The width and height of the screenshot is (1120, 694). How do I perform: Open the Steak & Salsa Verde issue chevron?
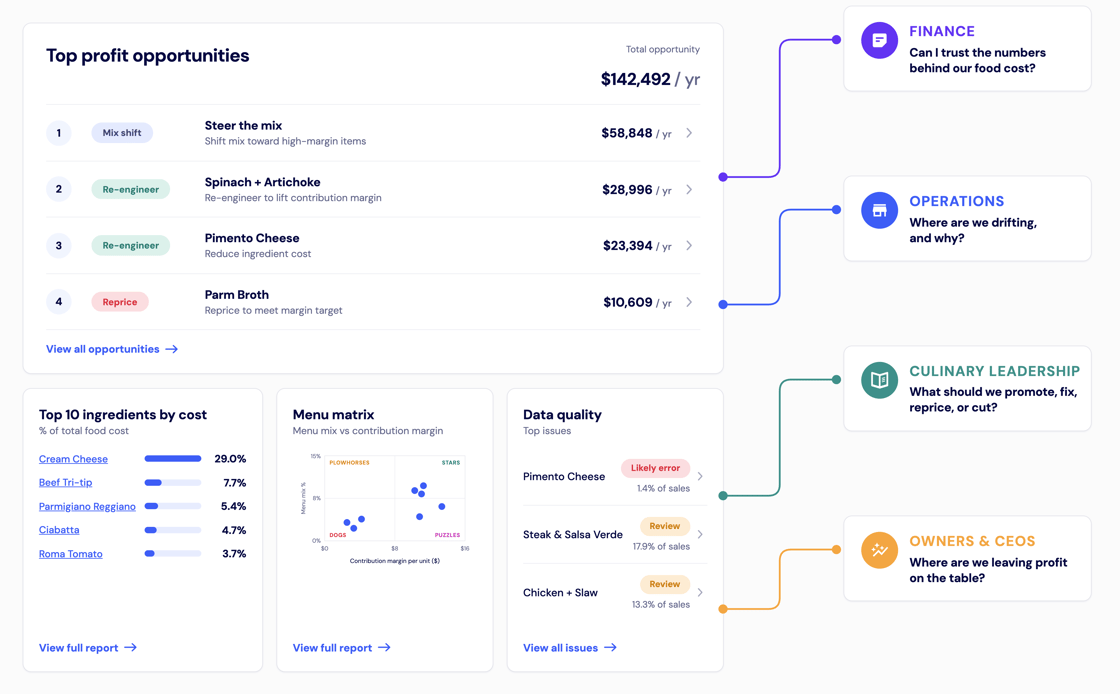tap(700, 534)
